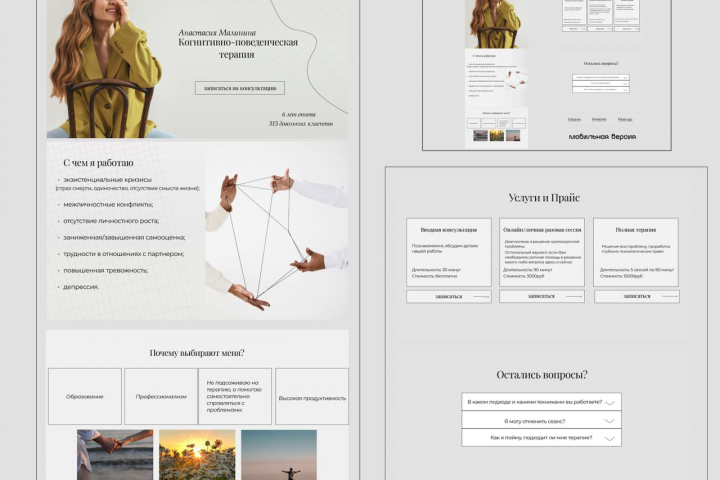Click the item "повышенная тревожность;"
The height and width of the screenshot is (480, 720).
point(106,271)
